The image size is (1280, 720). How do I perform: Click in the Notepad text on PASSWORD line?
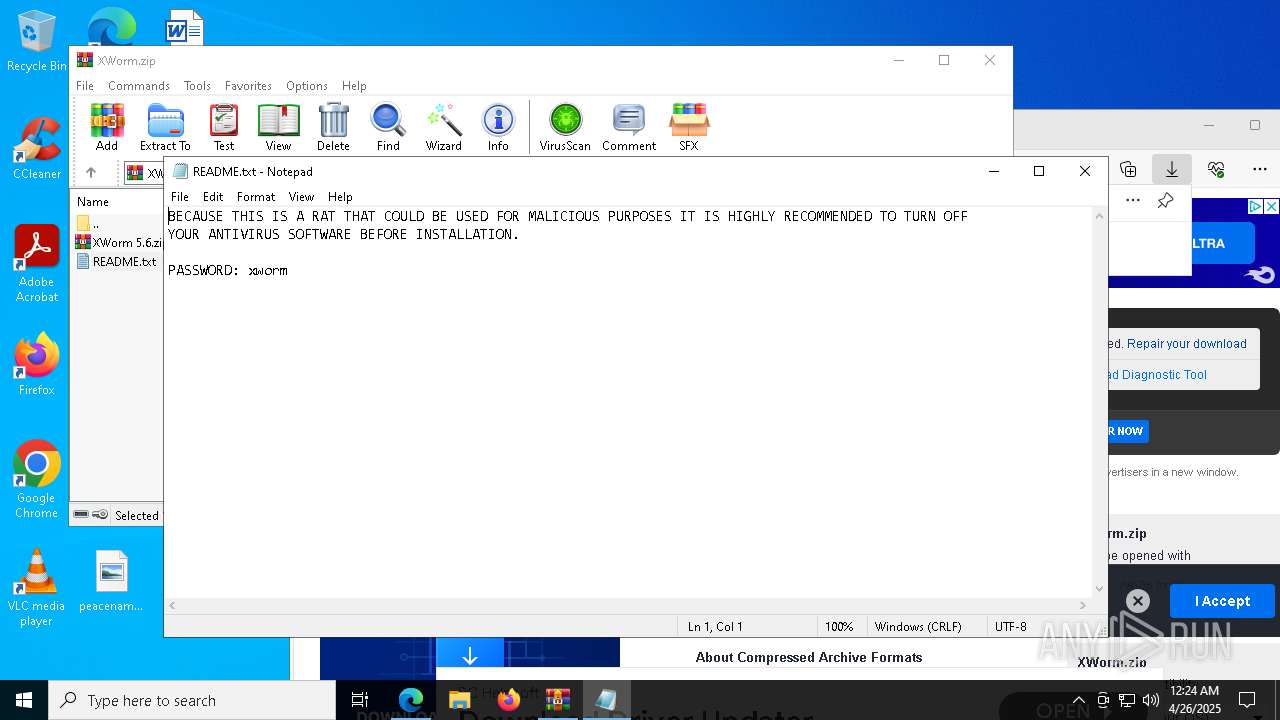(x=228, y=271)
